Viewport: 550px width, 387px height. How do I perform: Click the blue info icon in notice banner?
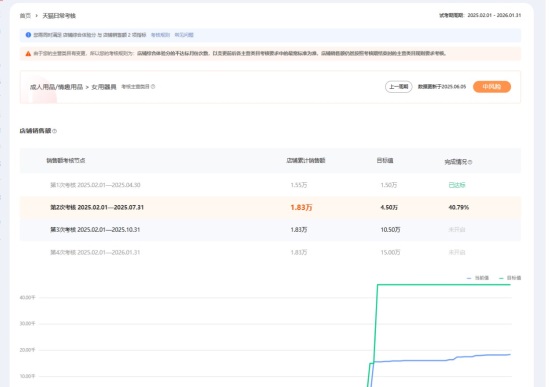click(x=28, y=35)
